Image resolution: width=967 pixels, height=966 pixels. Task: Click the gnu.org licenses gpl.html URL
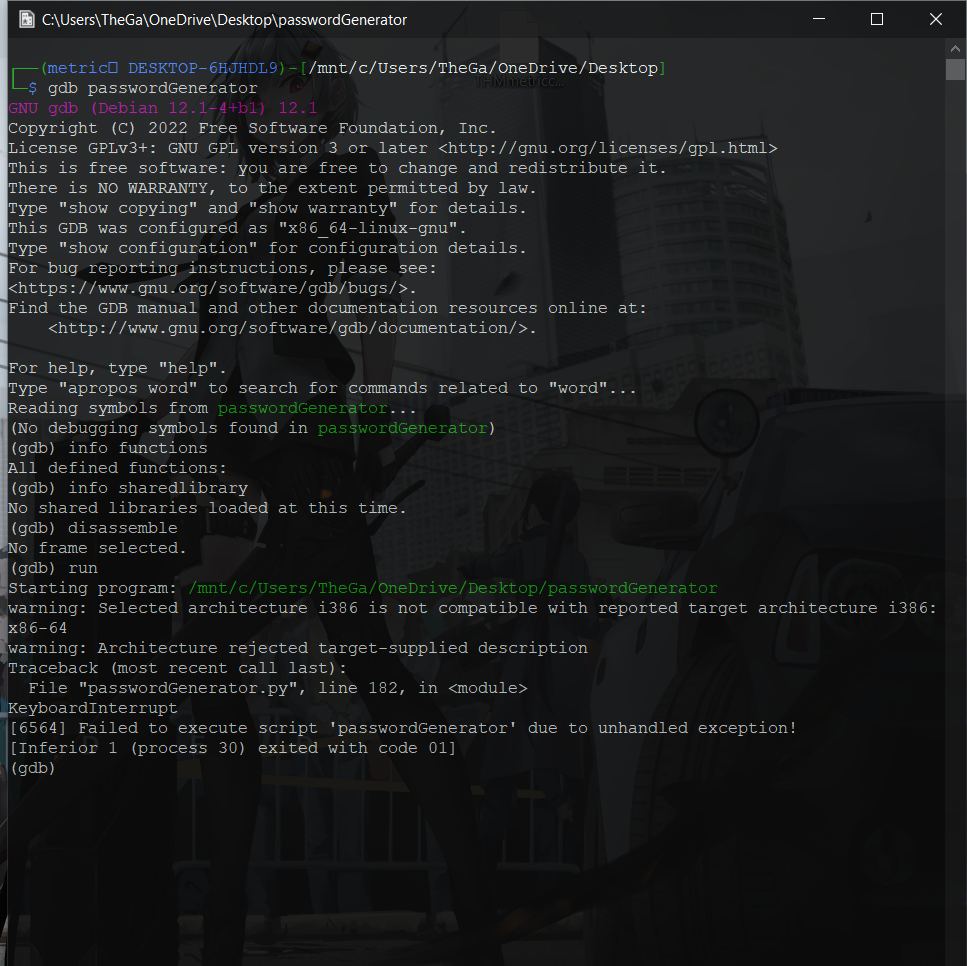pos(608,148)
